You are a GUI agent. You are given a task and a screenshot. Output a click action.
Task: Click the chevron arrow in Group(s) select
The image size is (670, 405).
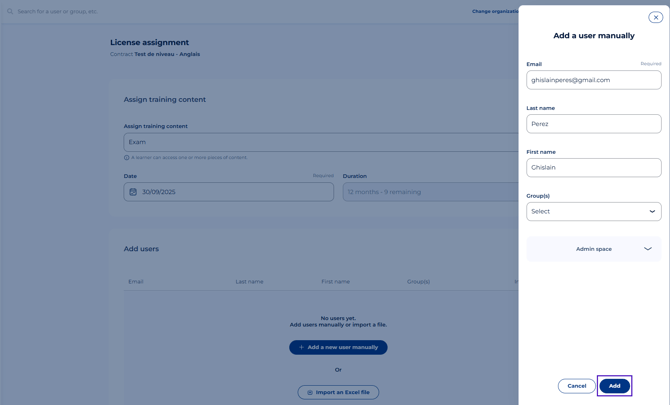pyautogui.click(x=652, y=212)
